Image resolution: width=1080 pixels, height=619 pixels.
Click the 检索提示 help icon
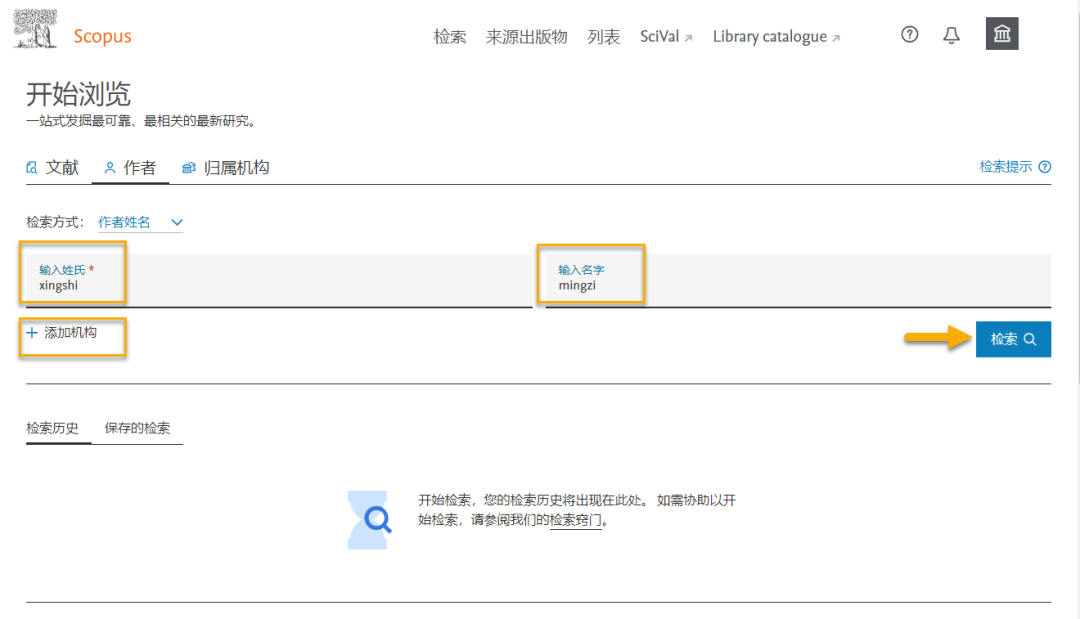[1044, 166]
